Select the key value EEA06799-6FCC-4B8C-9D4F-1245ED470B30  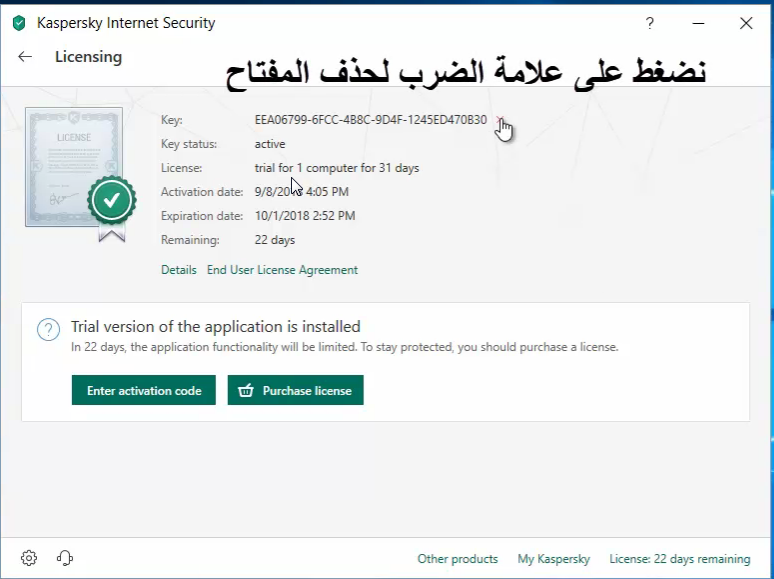pyautogui.click(x=371, y=120)
